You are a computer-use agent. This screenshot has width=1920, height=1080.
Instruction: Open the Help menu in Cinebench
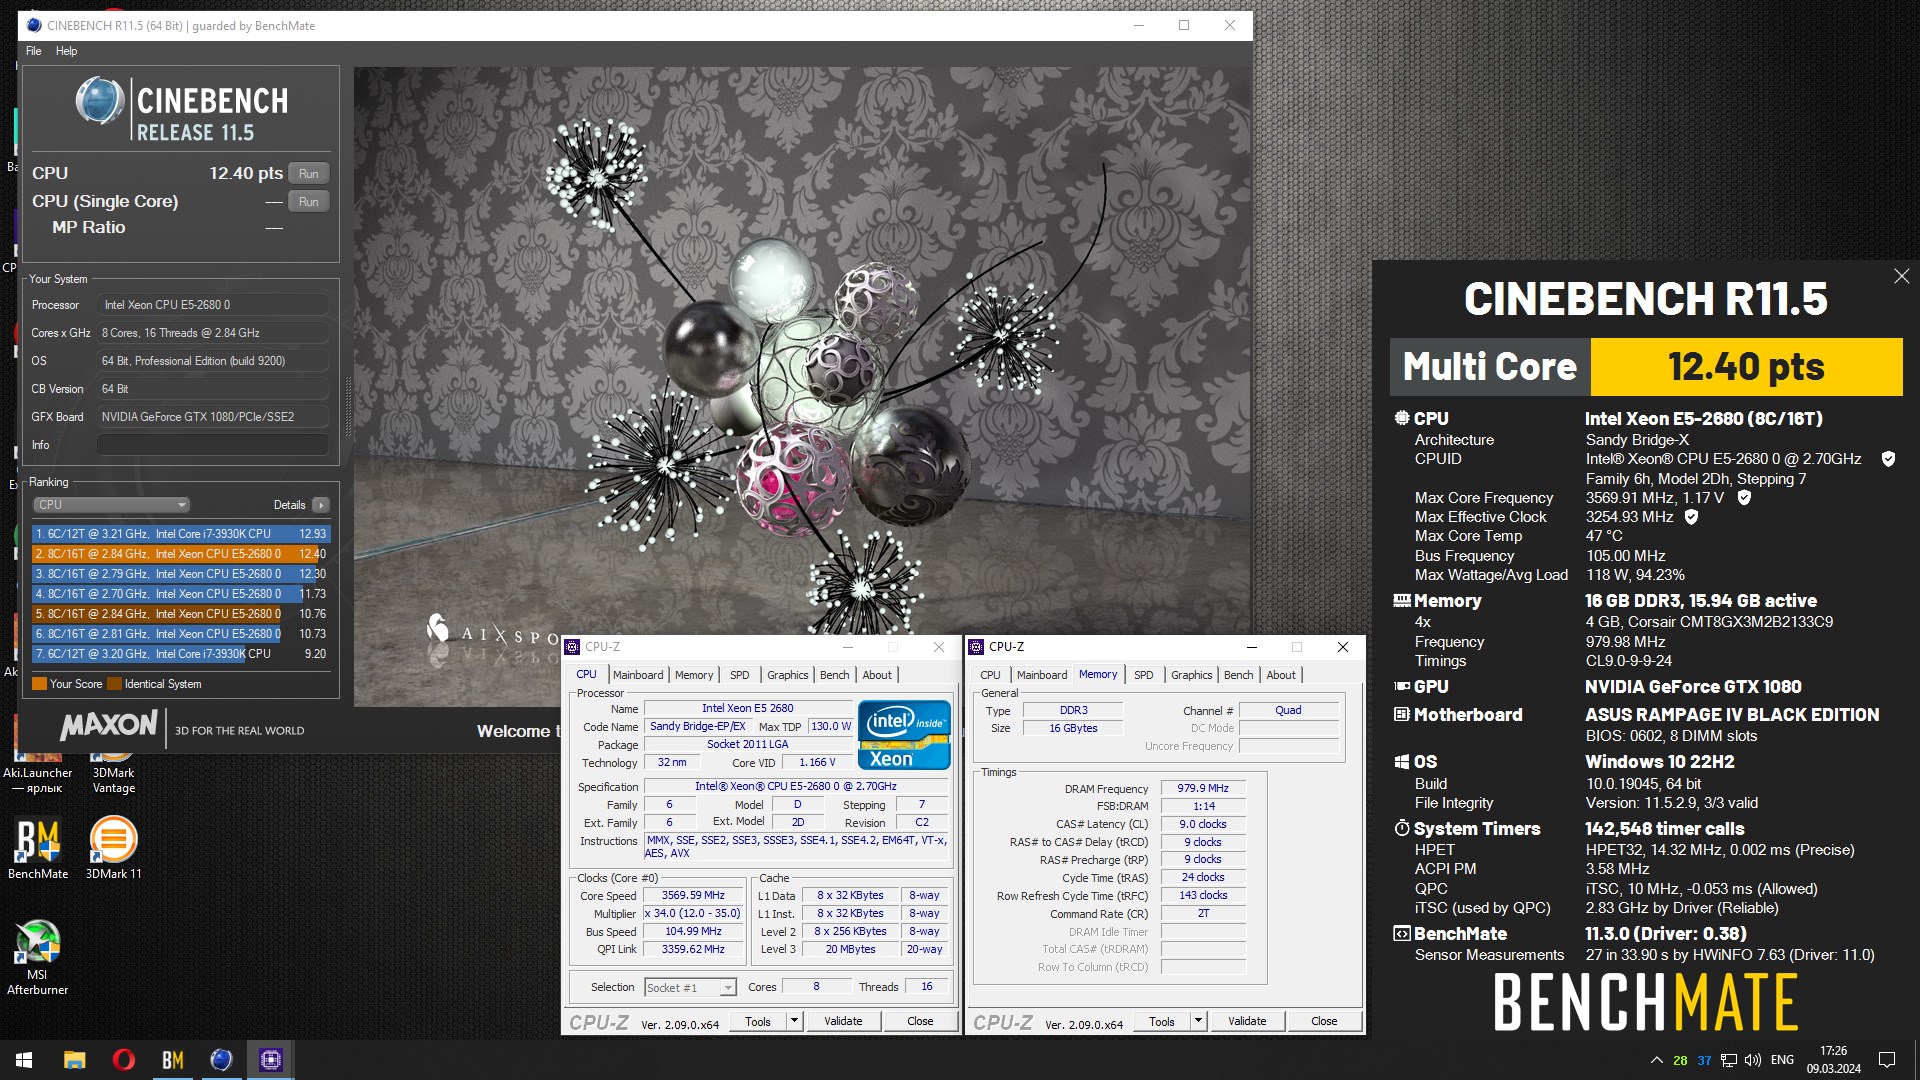coord(66,51)
